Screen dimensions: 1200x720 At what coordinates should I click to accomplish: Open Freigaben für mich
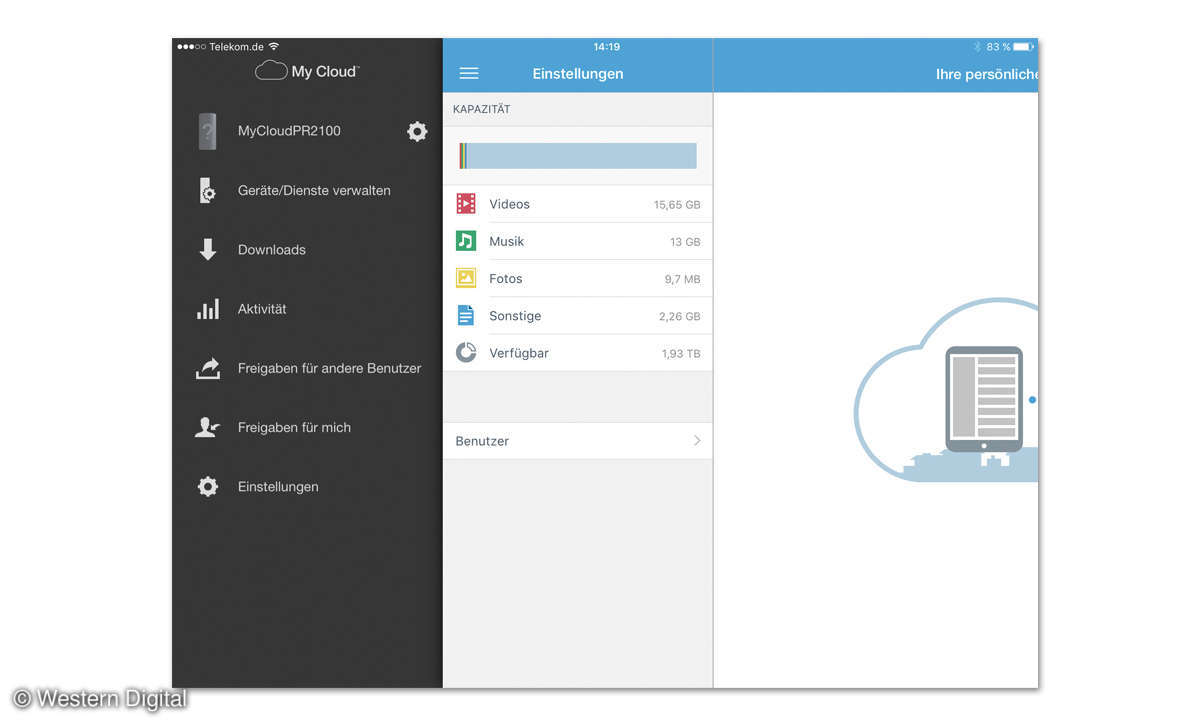coord(294,427)
